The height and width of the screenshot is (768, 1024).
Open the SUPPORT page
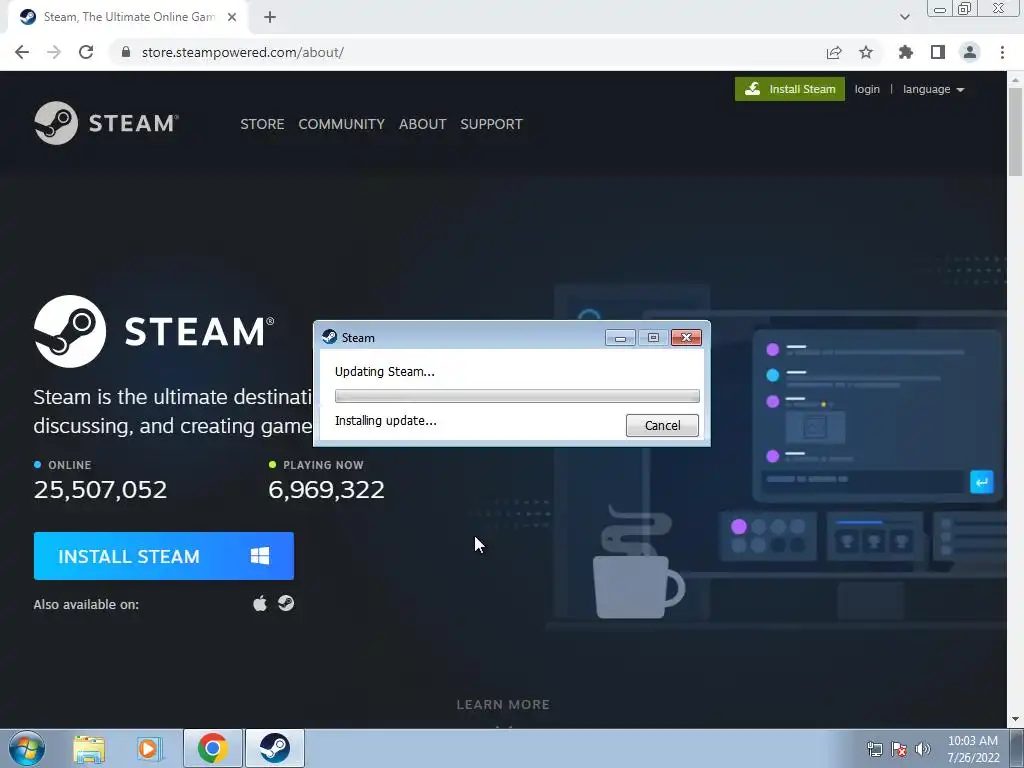pyautogui.click(x=491, y=124)
